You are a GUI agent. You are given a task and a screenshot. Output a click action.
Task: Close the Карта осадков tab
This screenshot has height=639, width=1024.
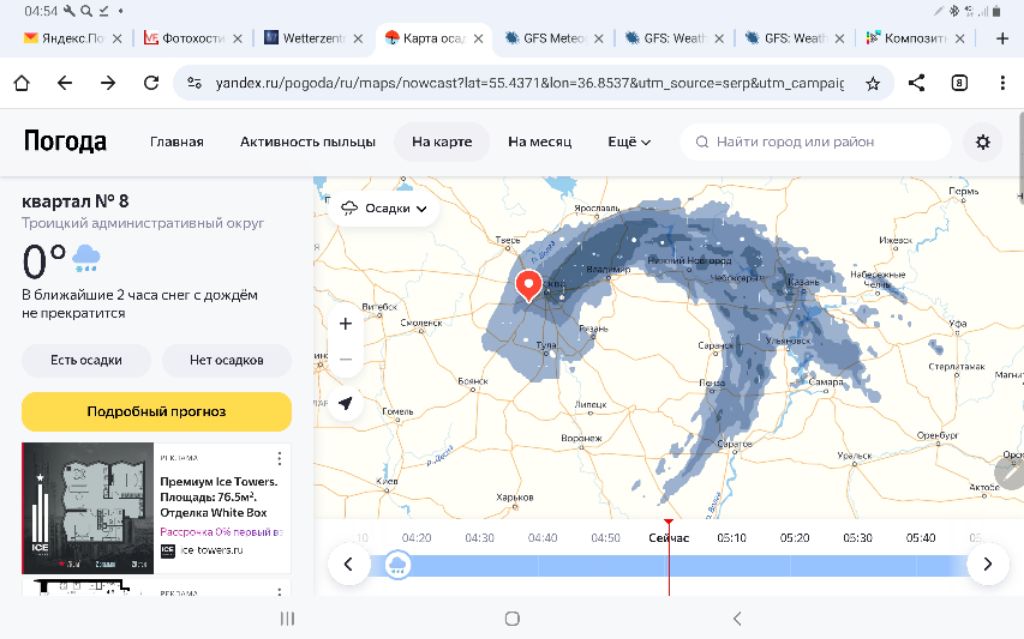pyautogui.click(x=478, y=39)
